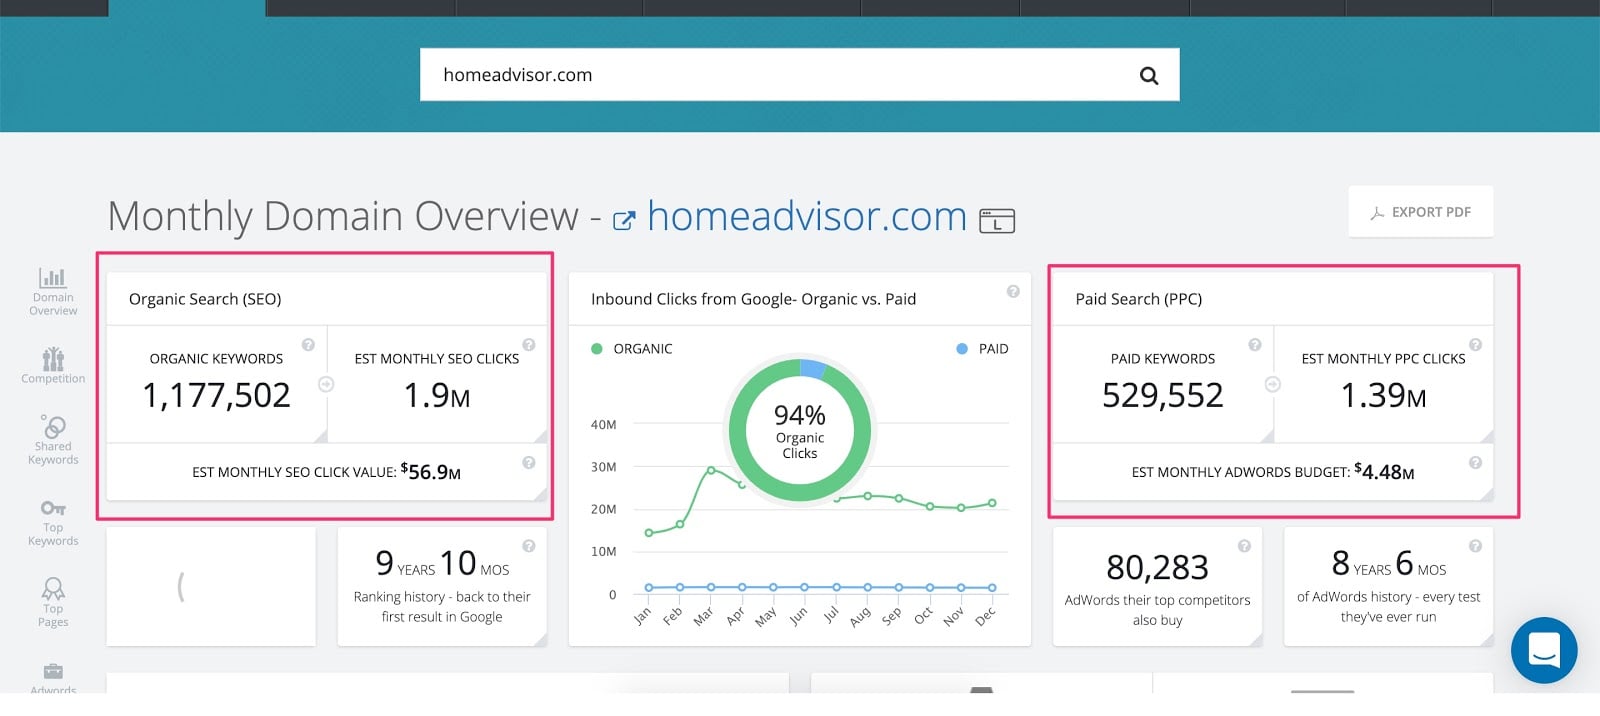The height and width of the screenshot is (716, 1600).
Task: Click help icon on AdWords history card
Action: 1475,546
